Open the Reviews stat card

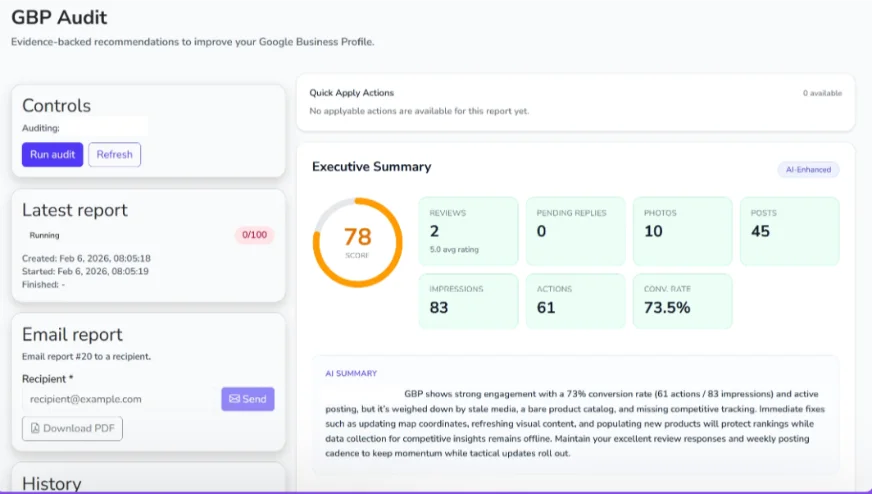pos(468,231)
